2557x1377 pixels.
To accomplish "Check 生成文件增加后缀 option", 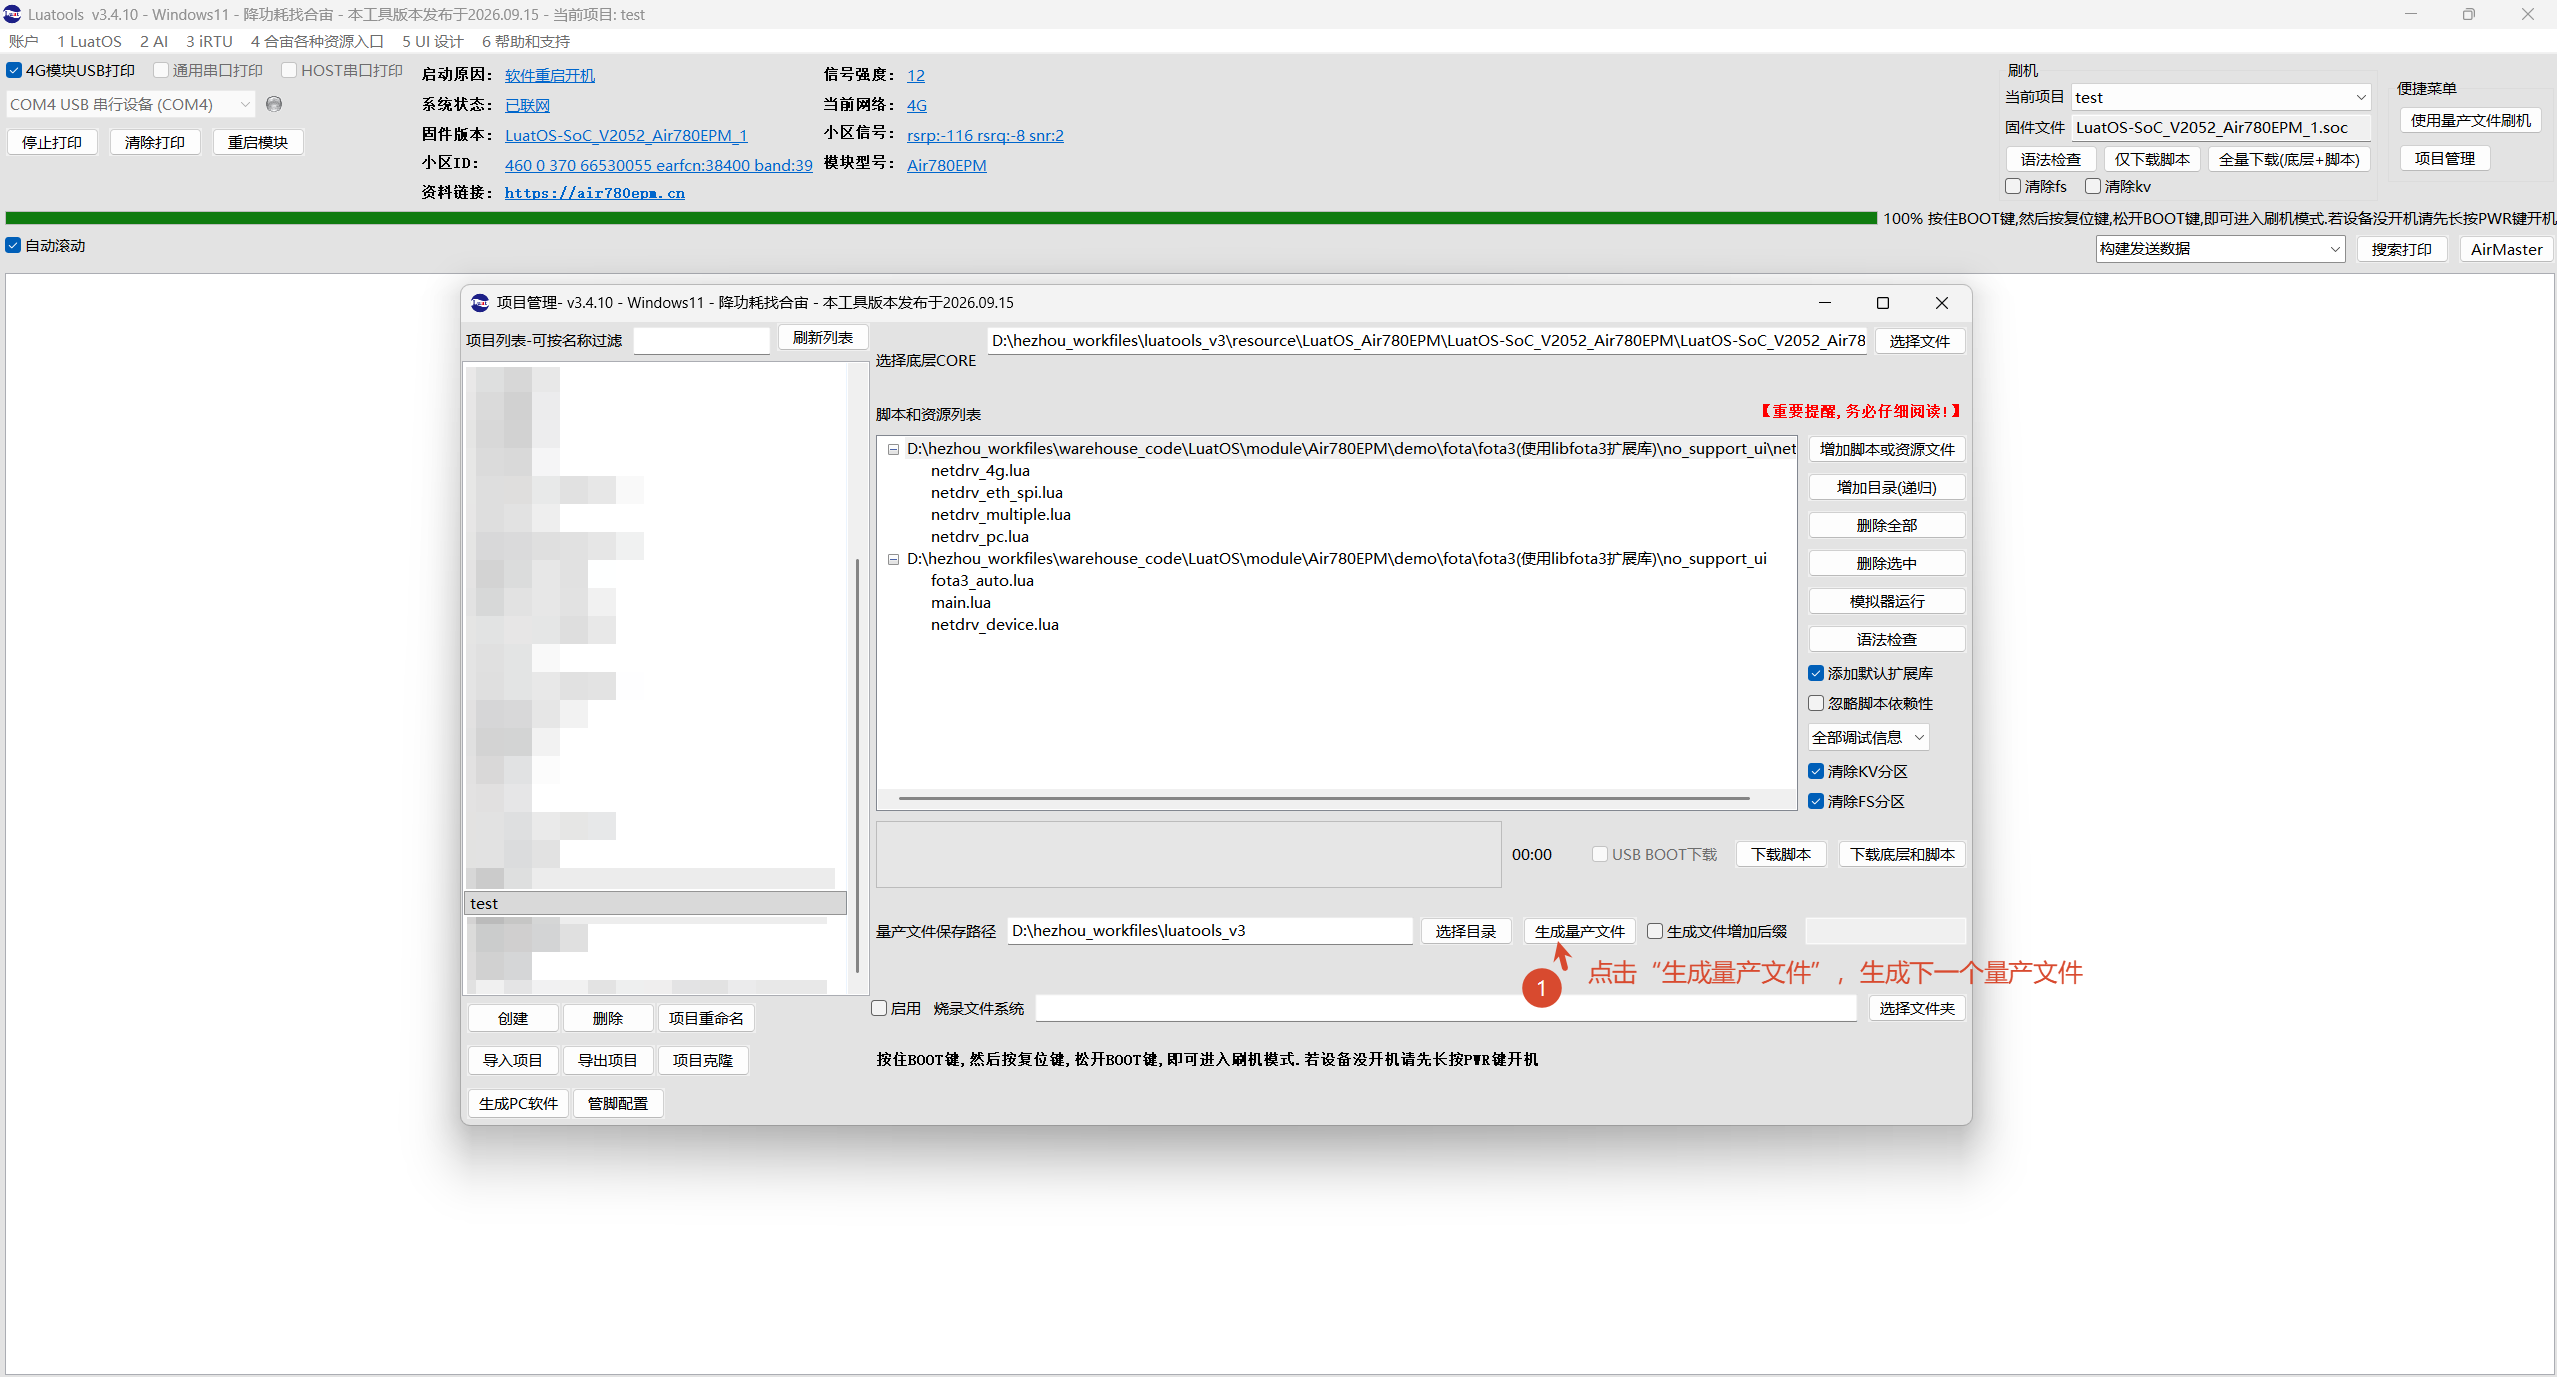I will pos(1655,931).
